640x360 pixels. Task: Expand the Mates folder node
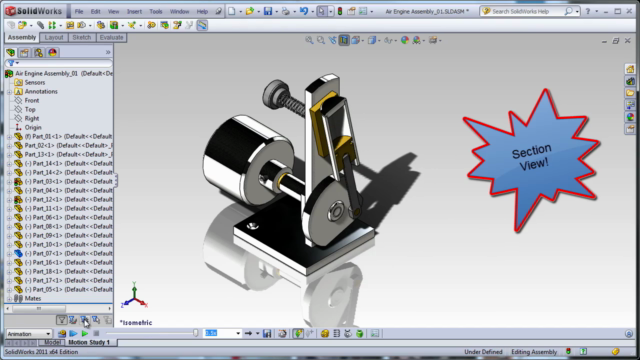point(9,298)
